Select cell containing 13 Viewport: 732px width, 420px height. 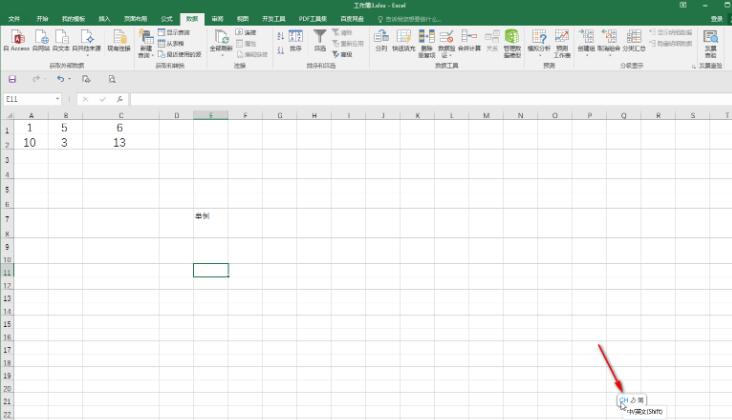(x=120, y=143)
